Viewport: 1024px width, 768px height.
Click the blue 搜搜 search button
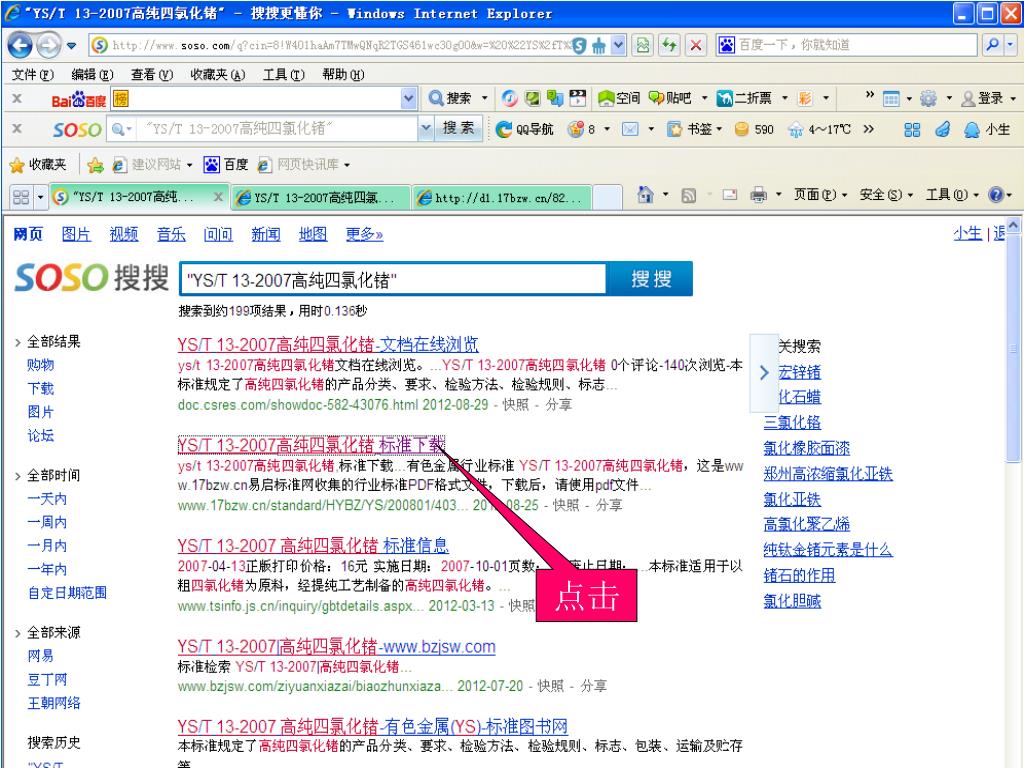click(x=650, y=279)
